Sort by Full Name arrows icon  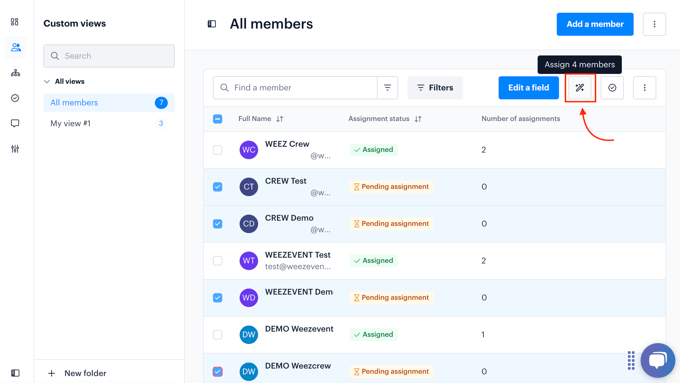click(x=280, y=119)
